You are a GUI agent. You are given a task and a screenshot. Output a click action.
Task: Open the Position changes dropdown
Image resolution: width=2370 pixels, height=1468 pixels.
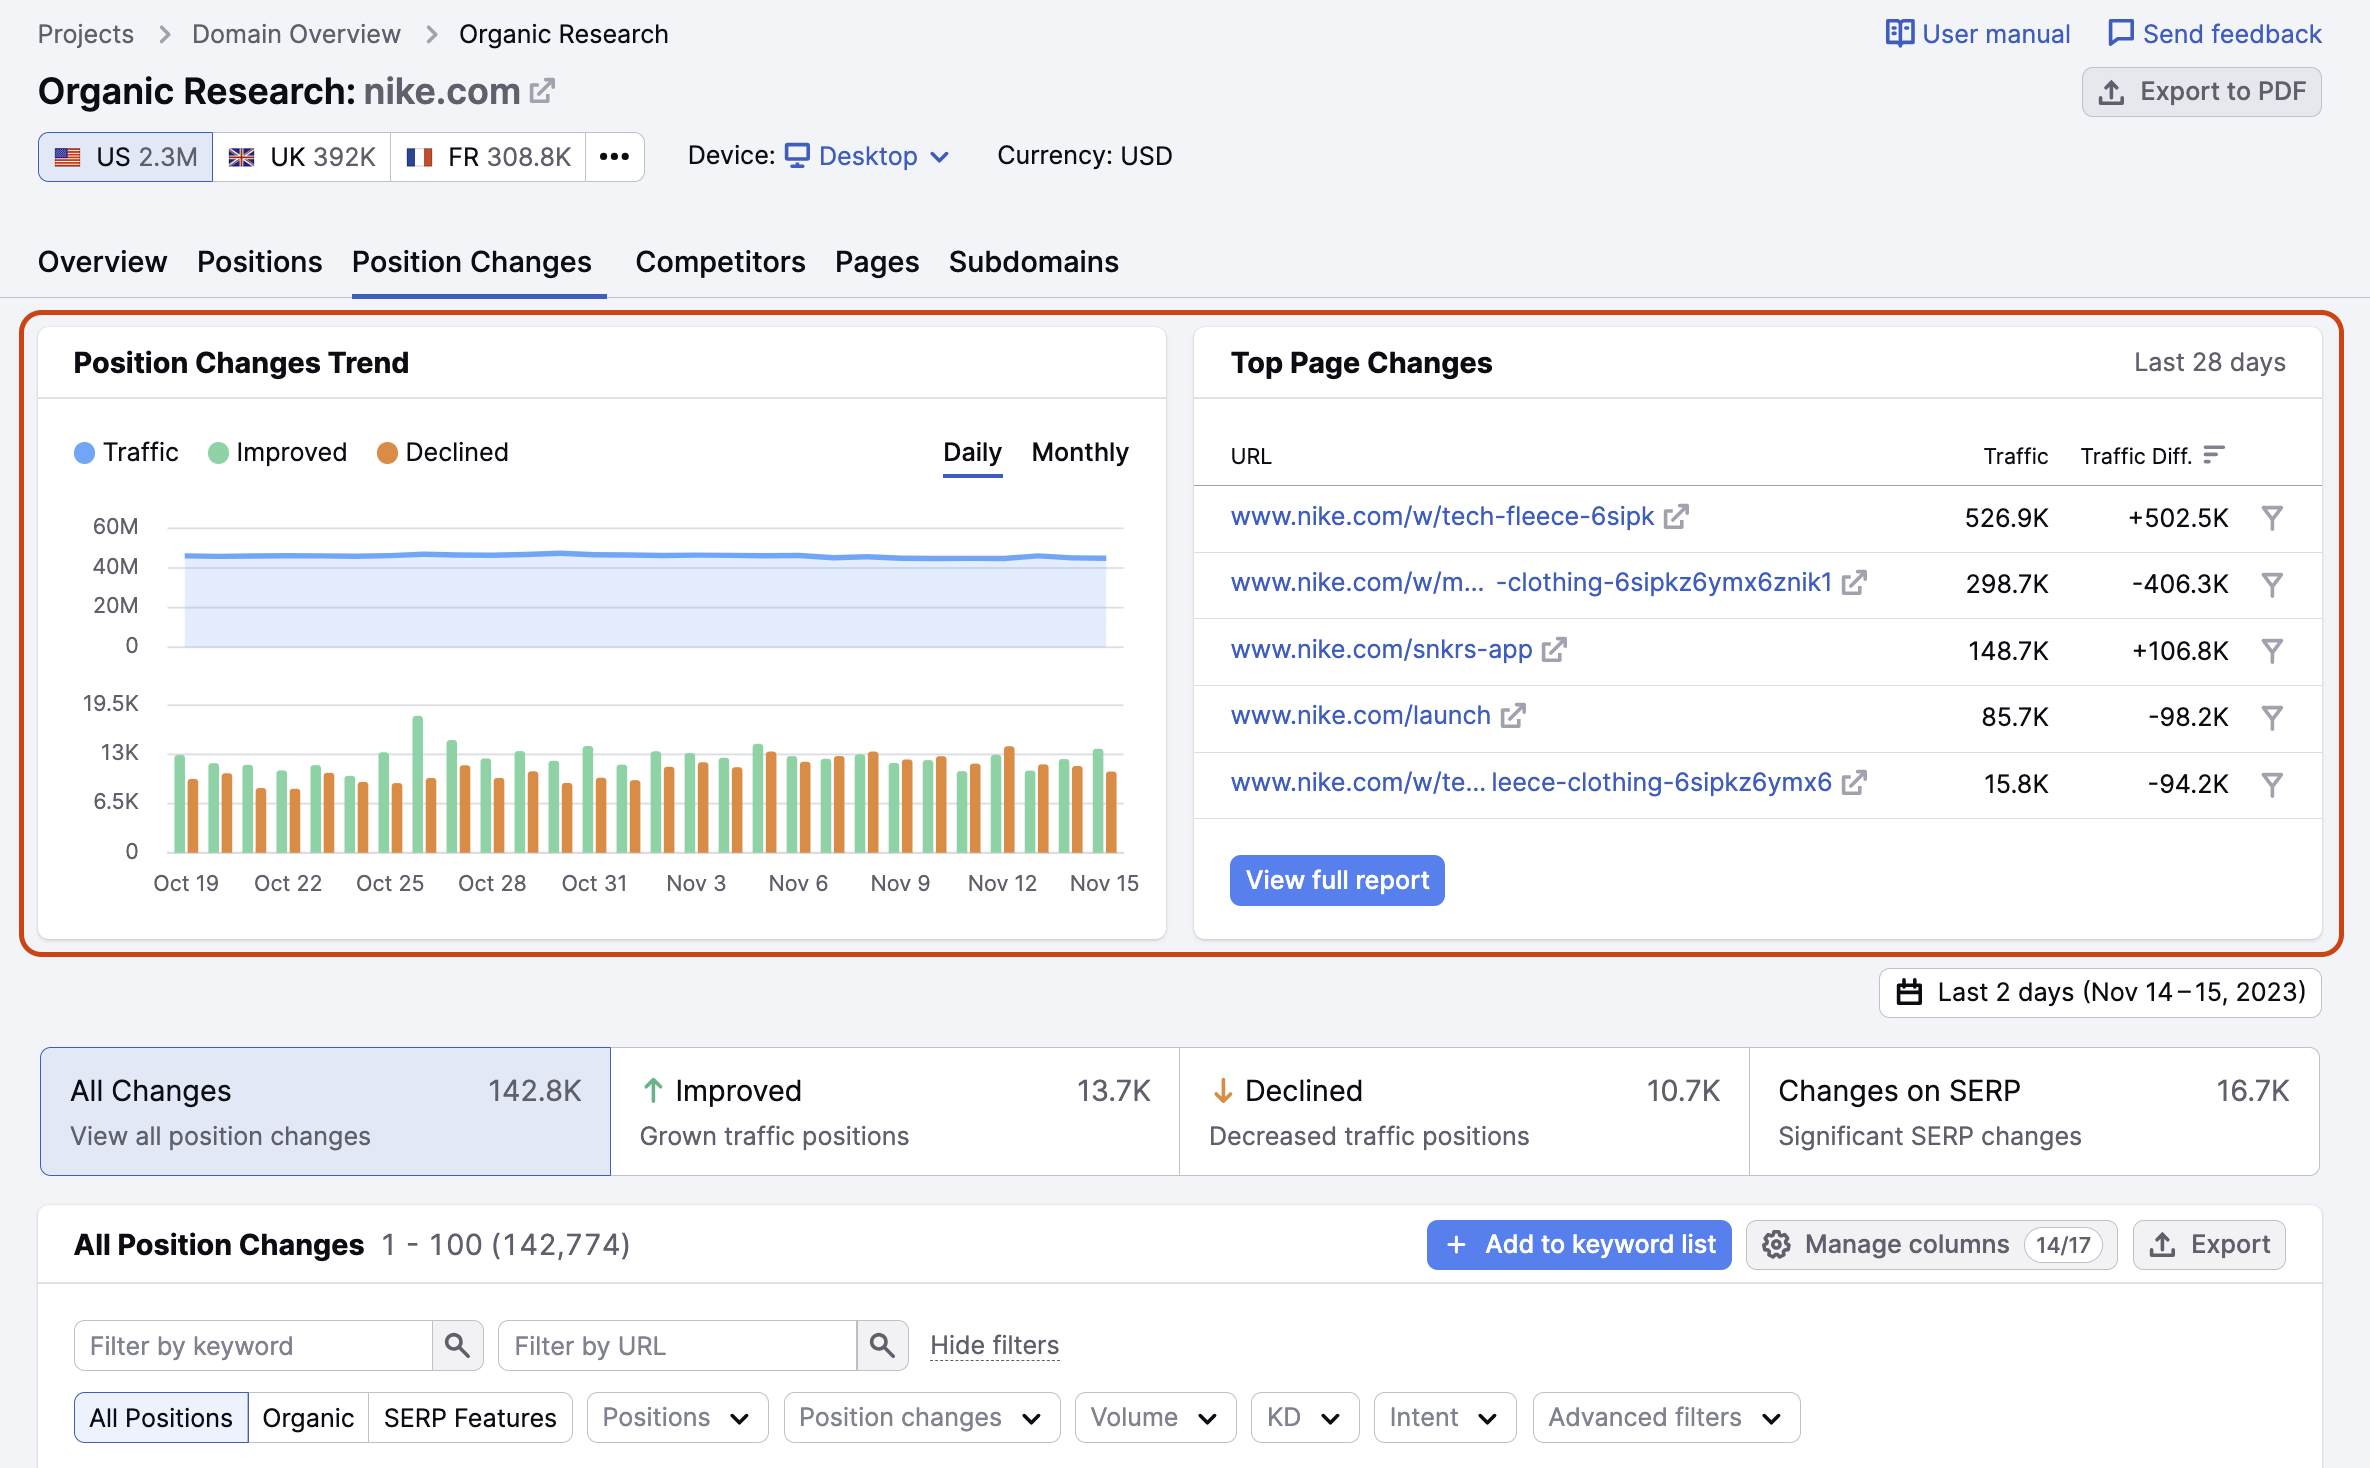921,1417
